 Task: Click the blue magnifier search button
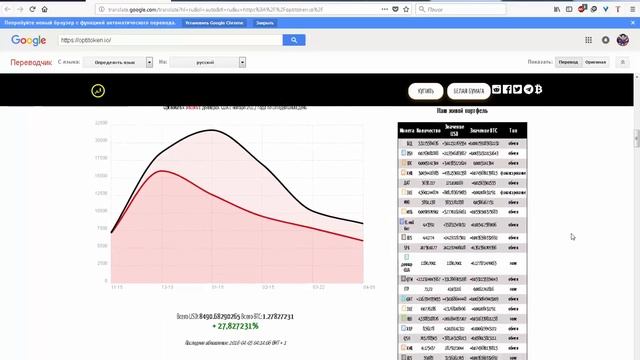coord(294,40)
